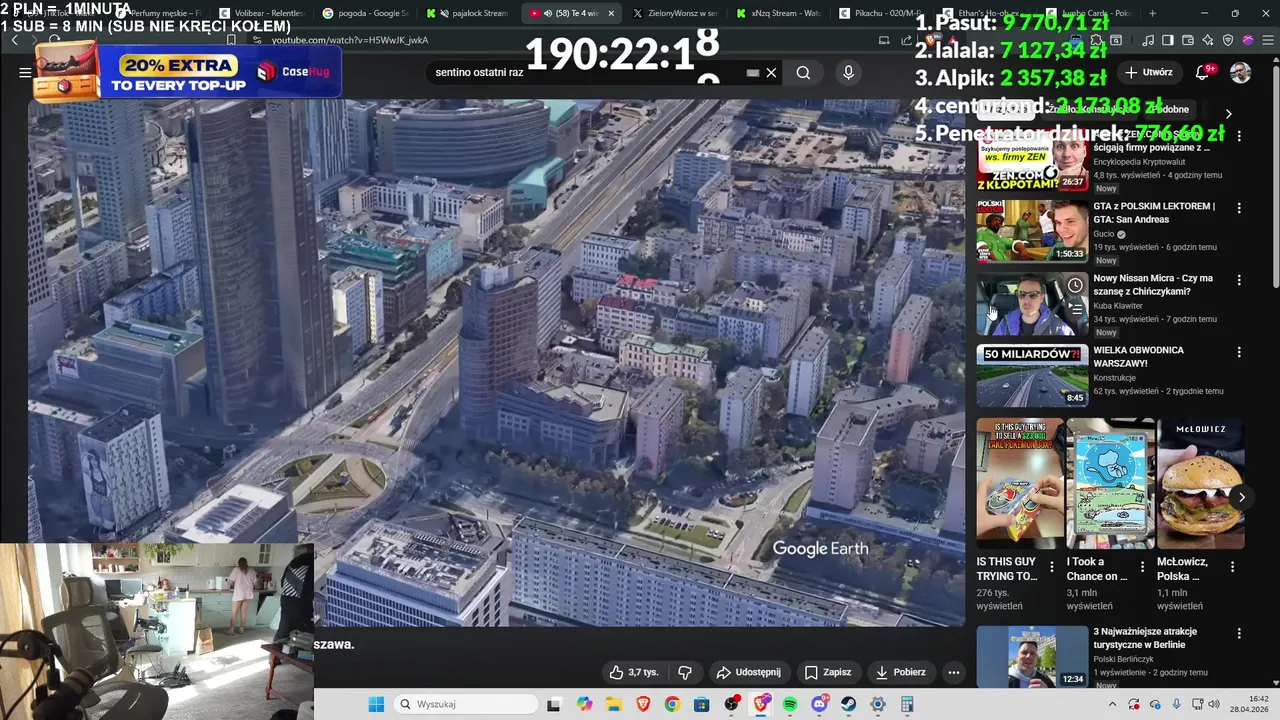Screen dimensions: 1280x720
Task: Show next shorts with the right chevron
Action: point(1241,497)
